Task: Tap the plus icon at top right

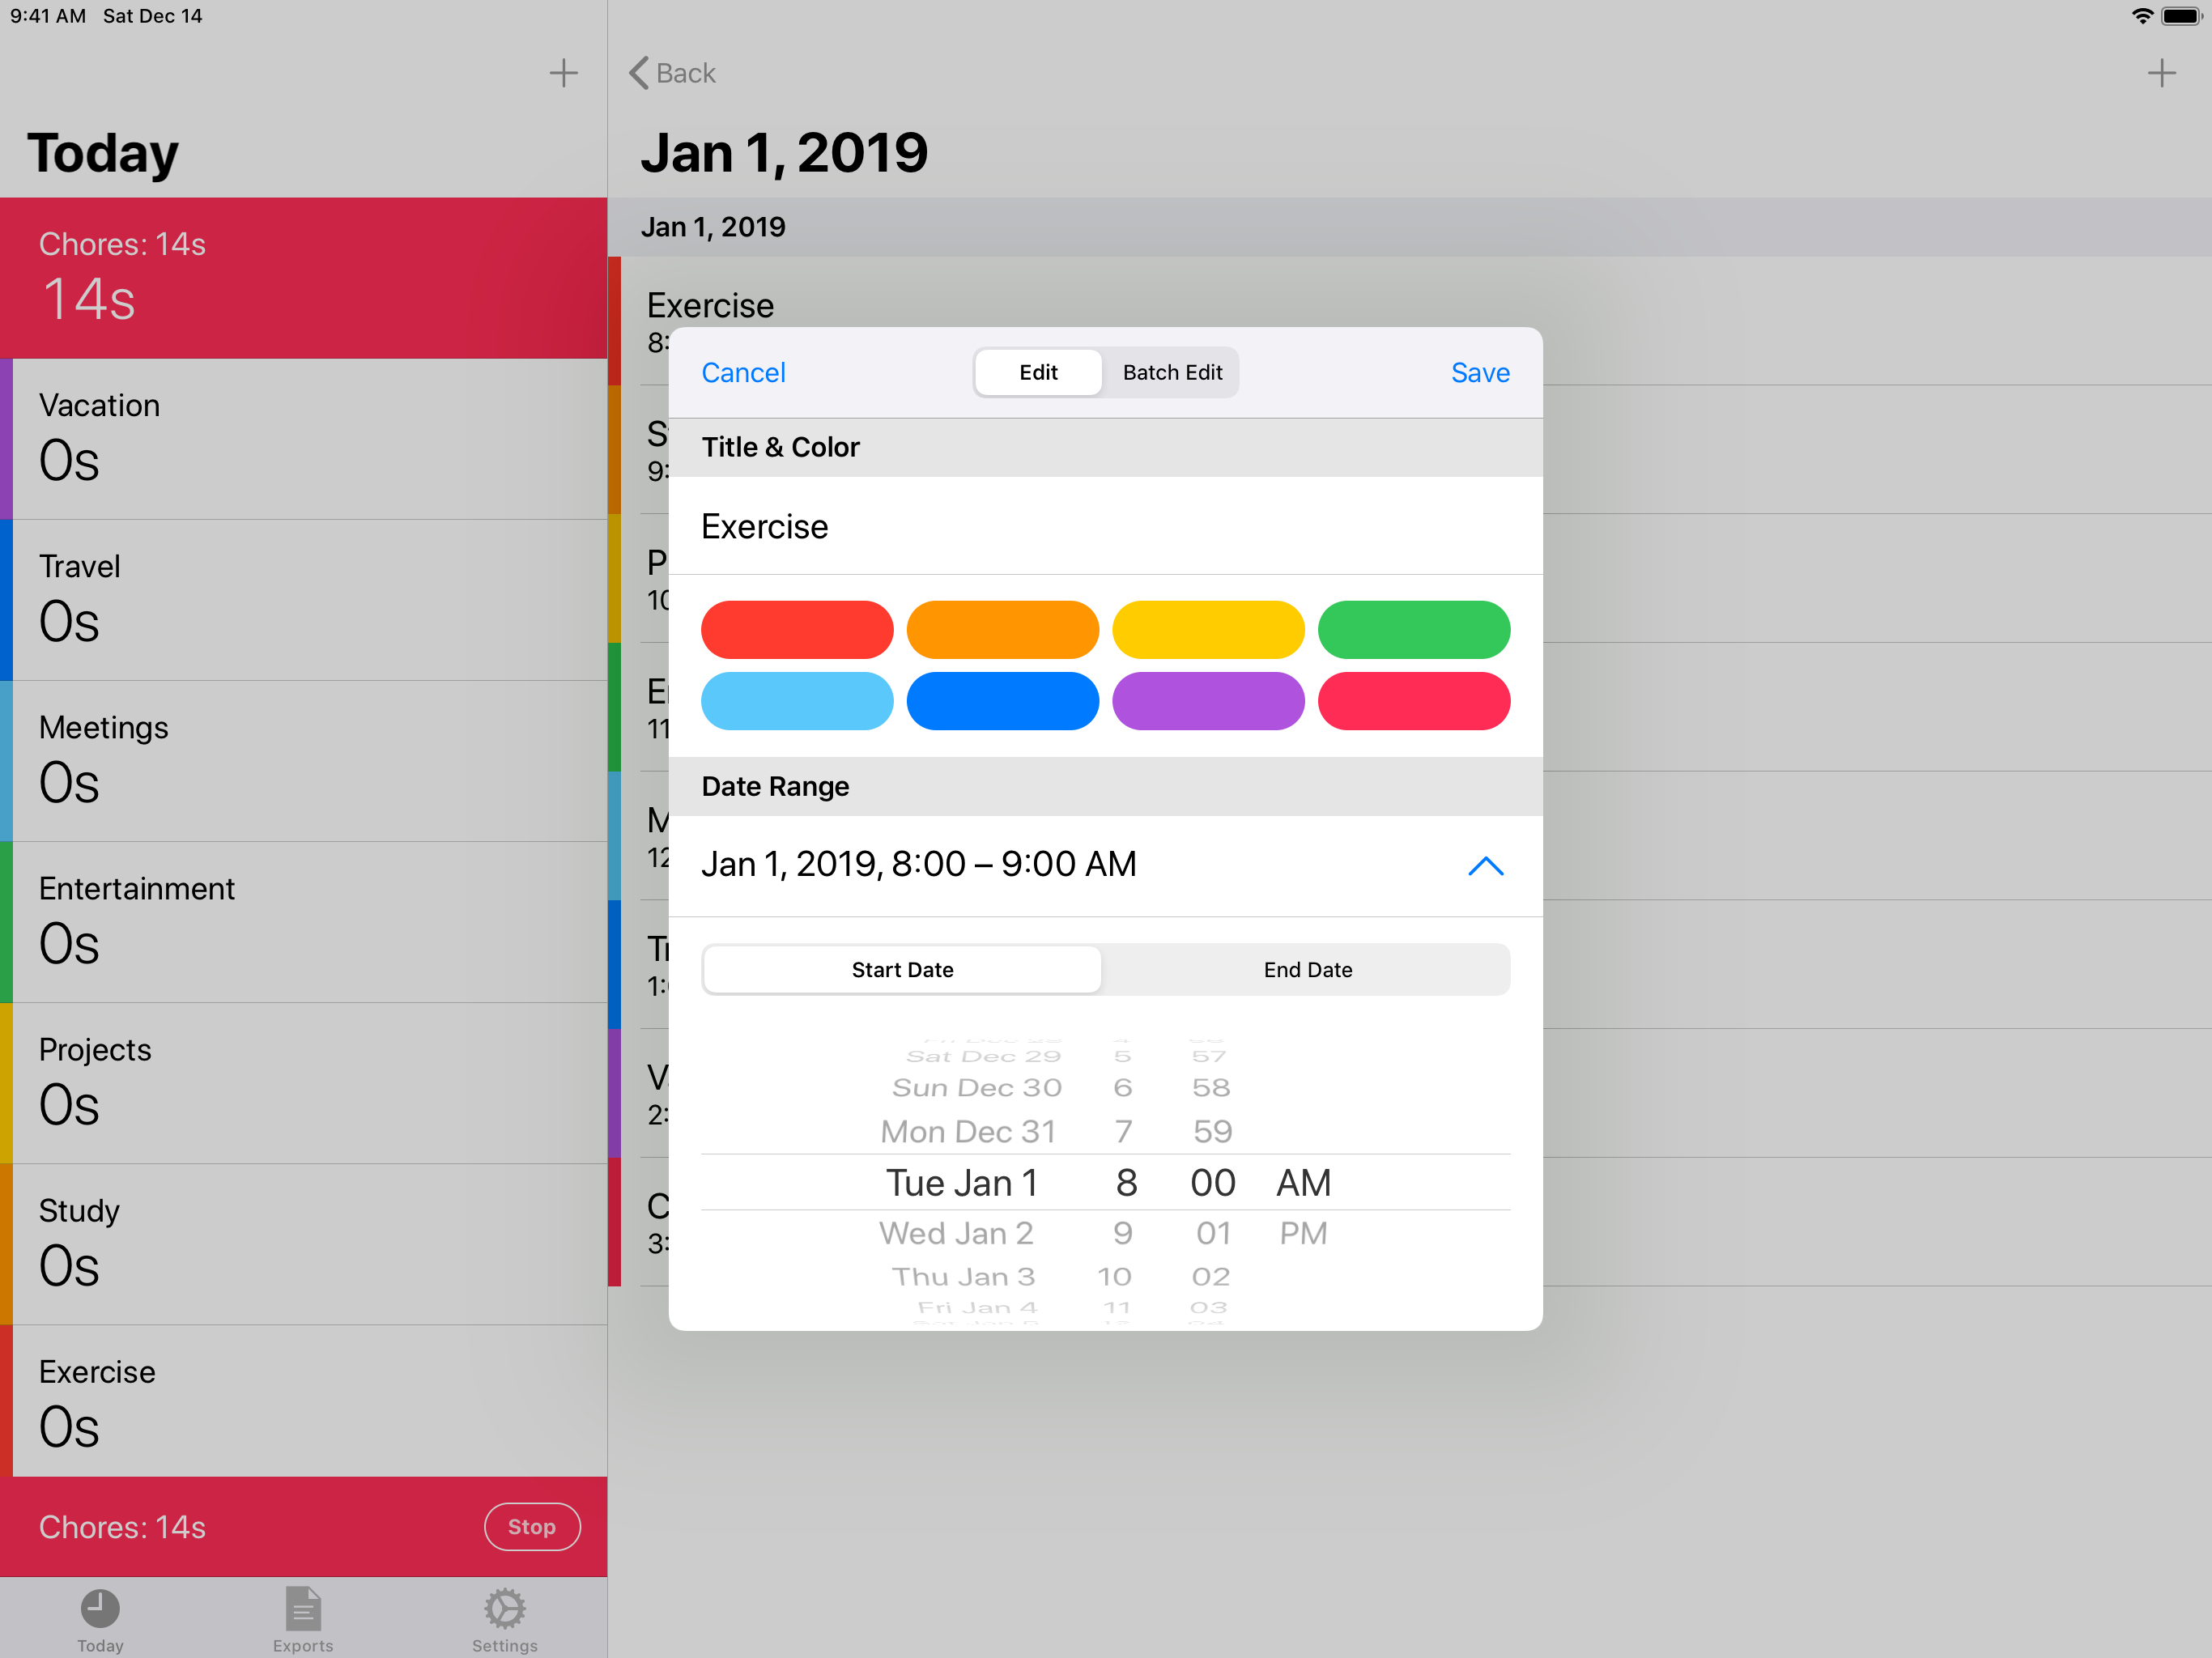Action: [x=2161, y=73]
